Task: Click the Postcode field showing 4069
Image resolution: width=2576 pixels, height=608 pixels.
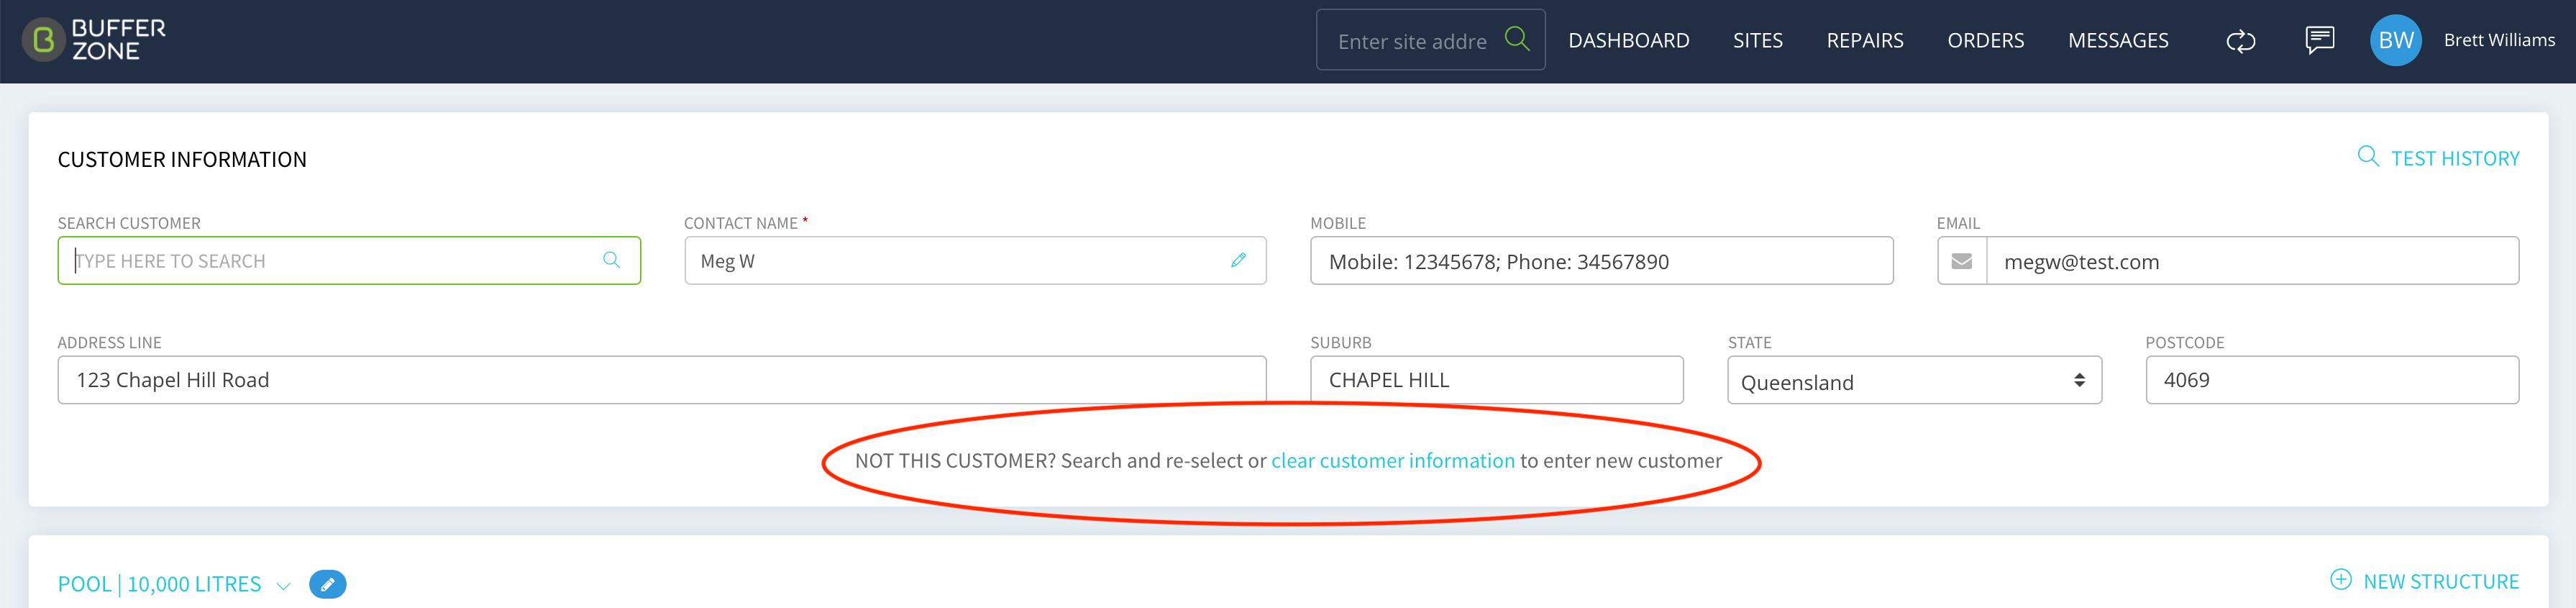Action: (2331, 380)
